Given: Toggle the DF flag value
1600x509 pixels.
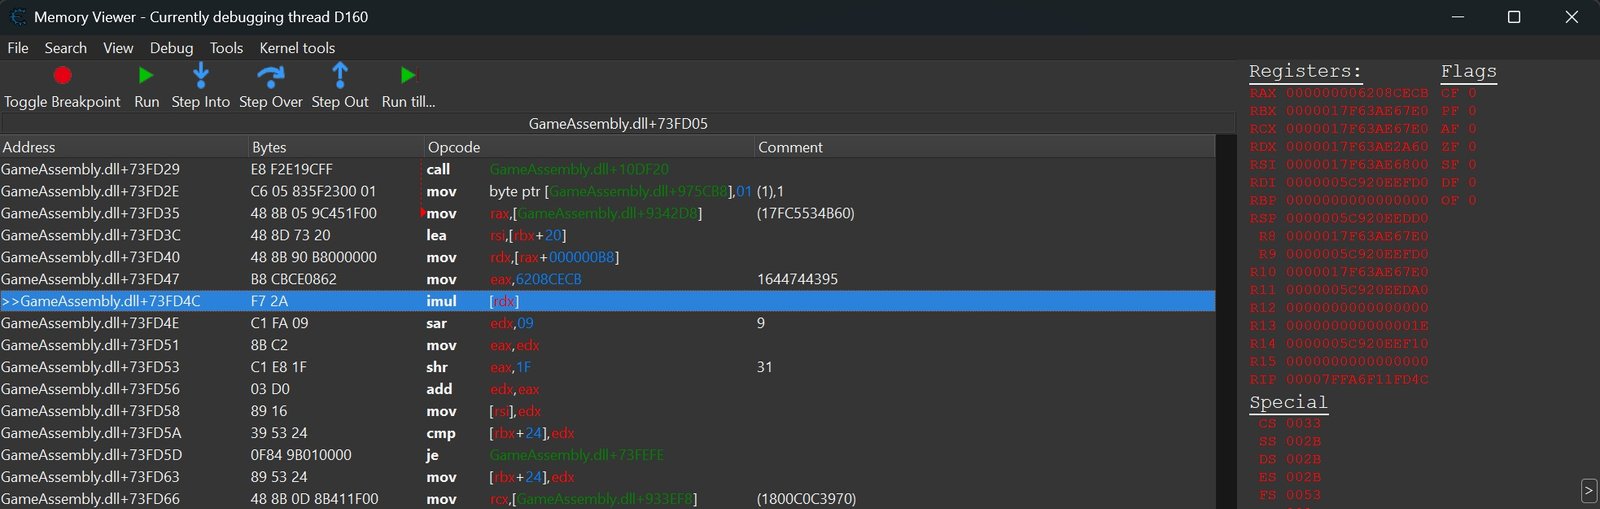Looking at the screenshot, I should point(1459,183).
